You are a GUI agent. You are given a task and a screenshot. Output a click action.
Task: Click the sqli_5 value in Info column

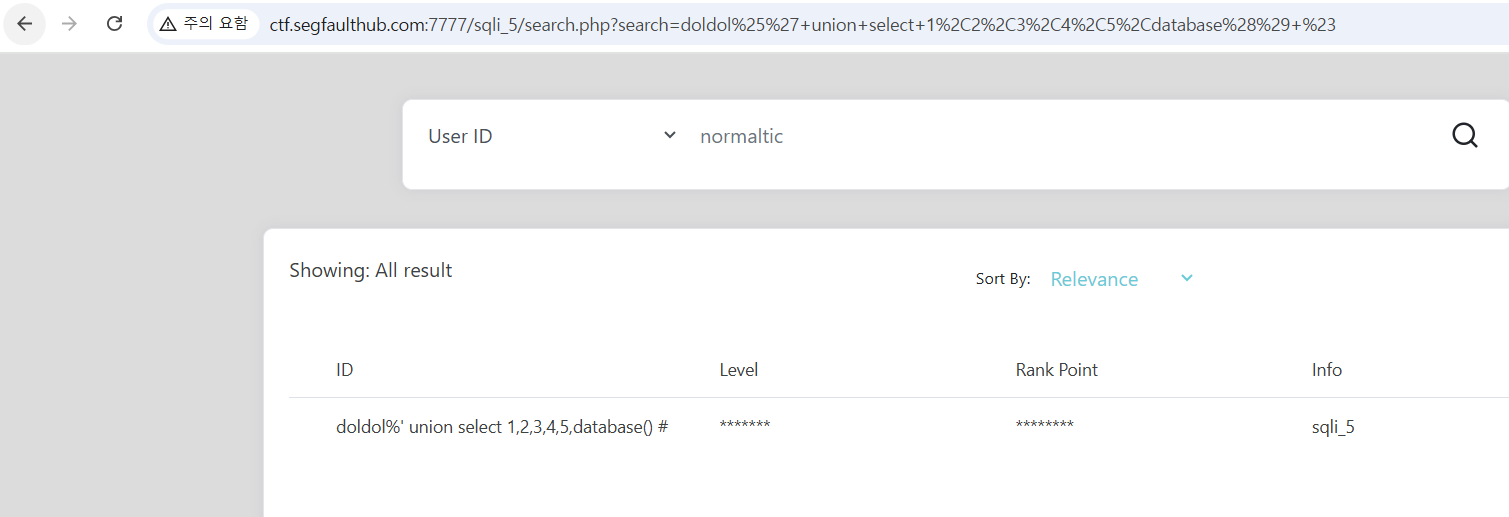tap(1333, 427)
